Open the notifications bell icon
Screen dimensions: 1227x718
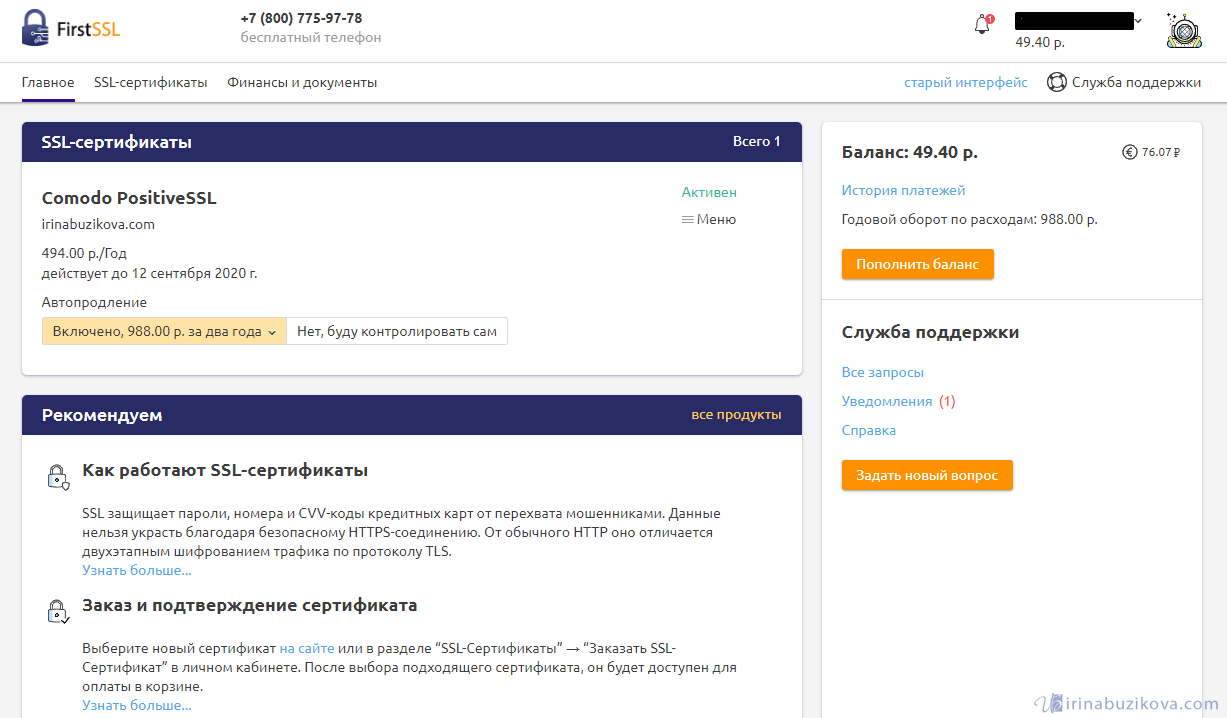982,26
